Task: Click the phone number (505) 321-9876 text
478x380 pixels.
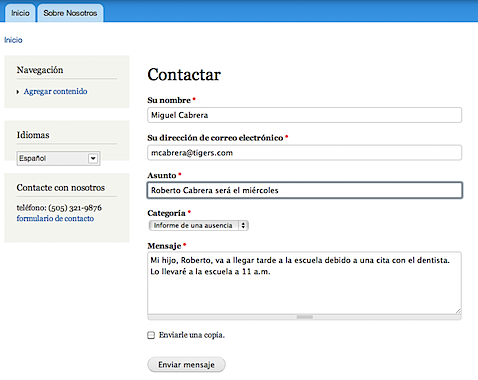Action: (x=75, y=208)
